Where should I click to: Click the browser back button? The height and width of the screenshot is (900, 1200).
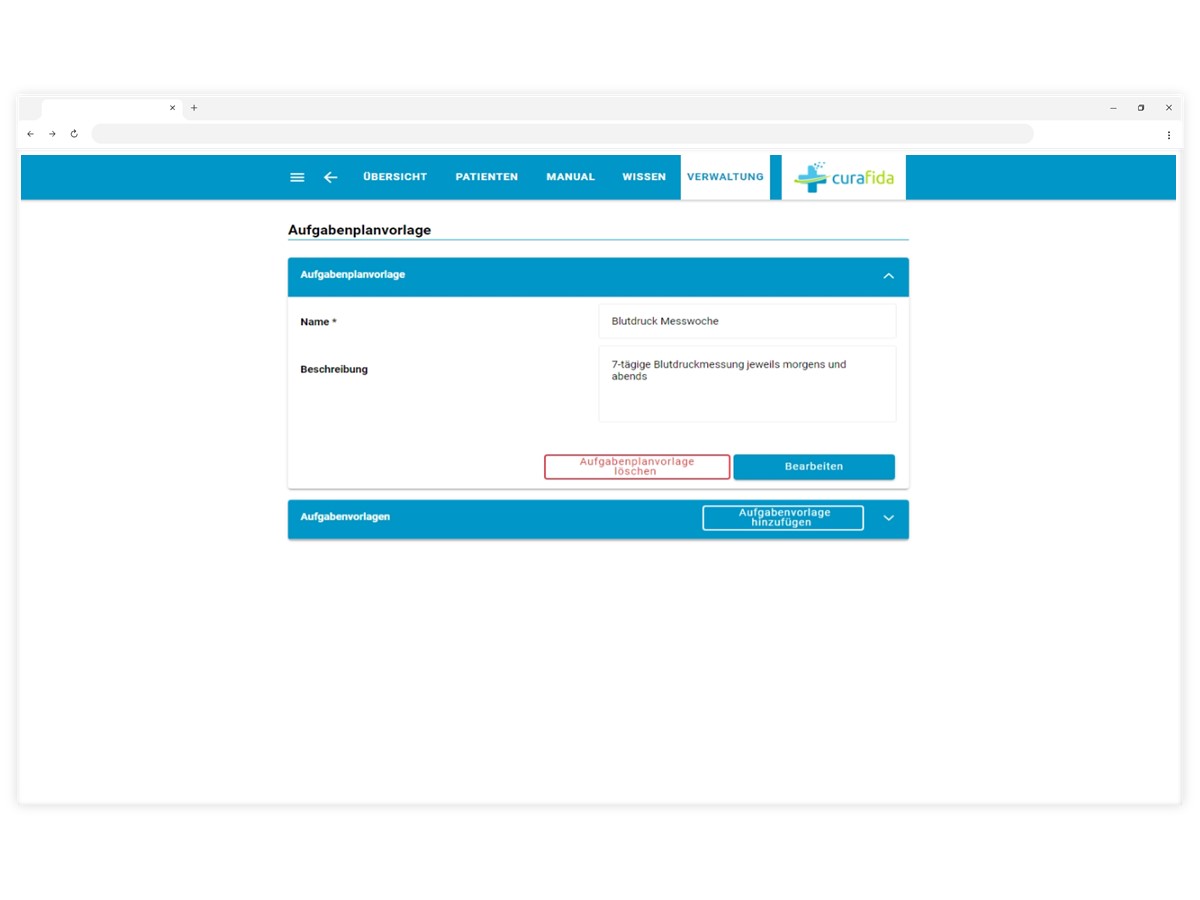(x=30, y=134)
